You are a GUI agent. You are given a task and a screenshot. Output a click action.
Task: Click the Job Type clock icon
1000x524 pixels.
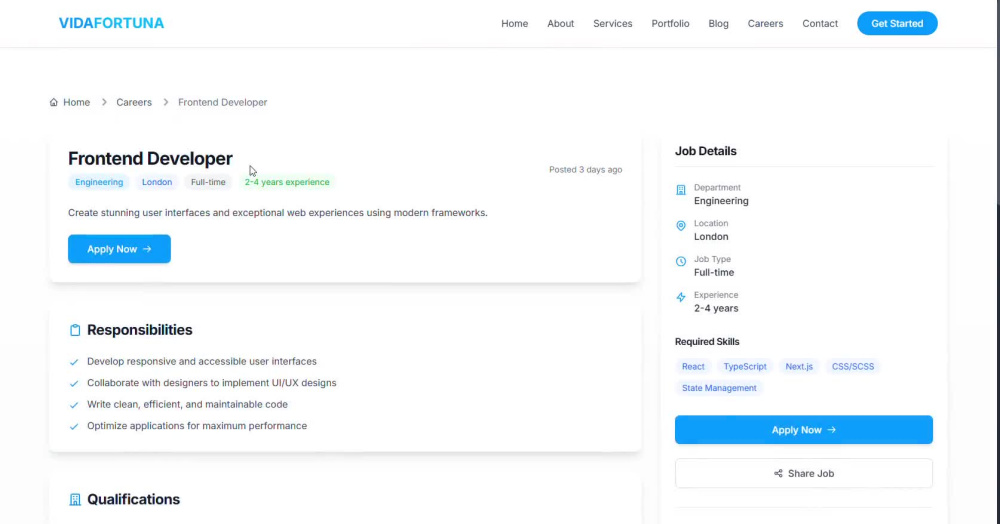680,261
